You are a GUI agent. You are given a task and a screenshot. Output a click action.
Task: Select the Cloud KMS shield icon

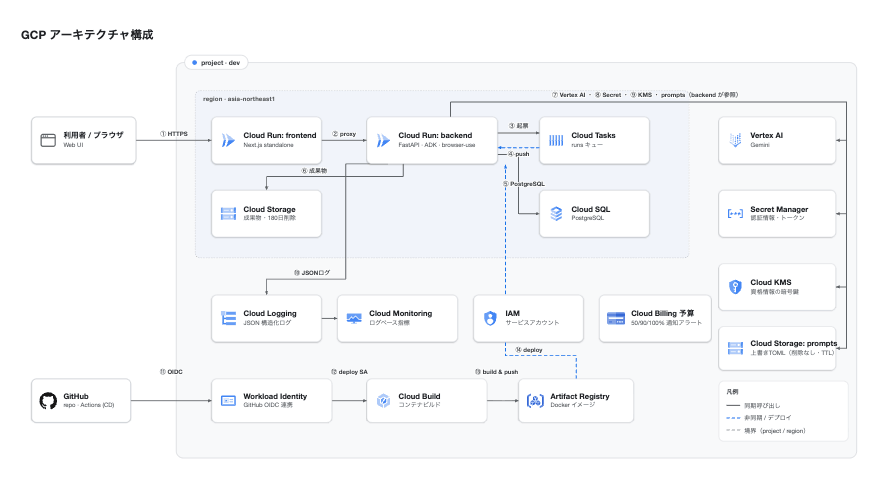click(735, 287)
